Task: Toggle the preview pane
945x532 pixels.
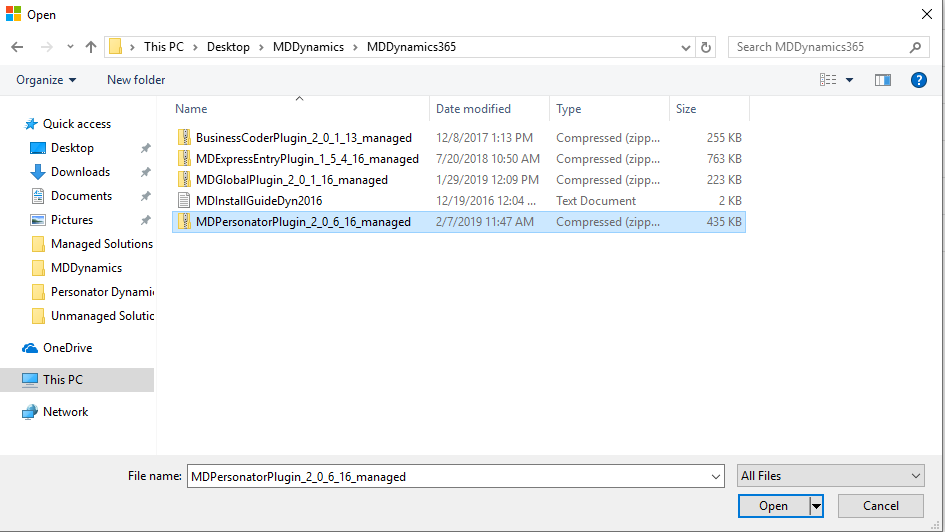Action: coord(883,80)
